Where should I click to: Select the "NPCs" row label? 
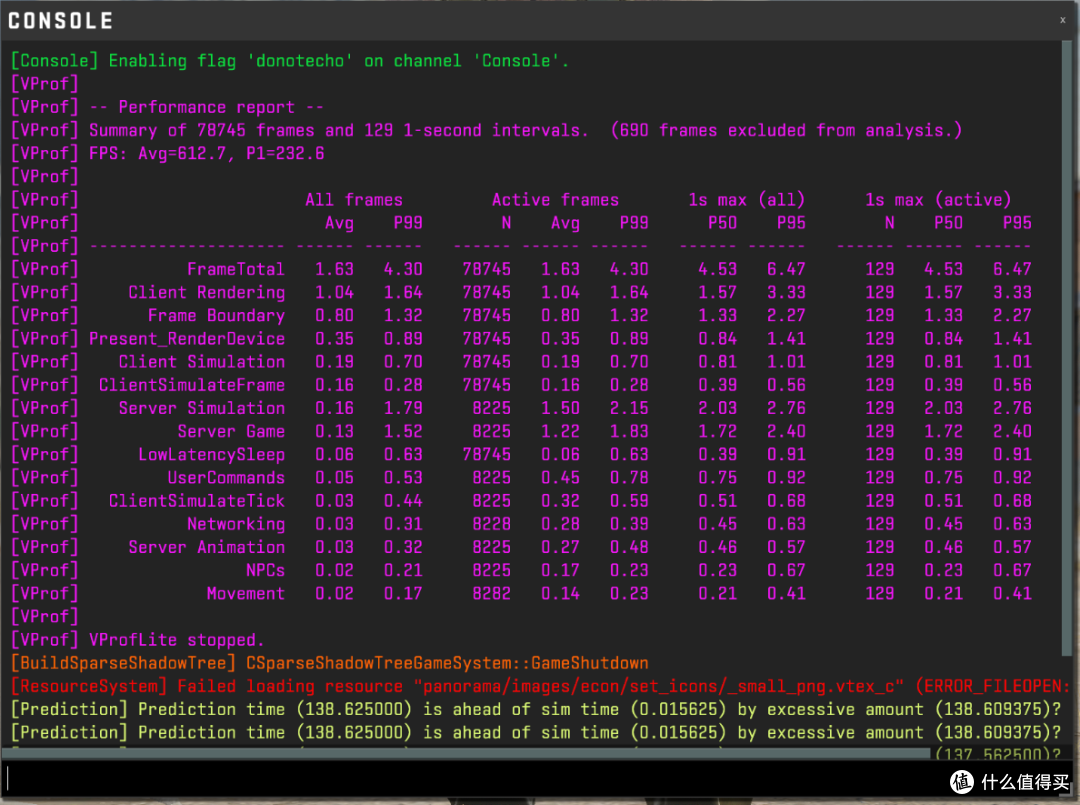[265, 571]
